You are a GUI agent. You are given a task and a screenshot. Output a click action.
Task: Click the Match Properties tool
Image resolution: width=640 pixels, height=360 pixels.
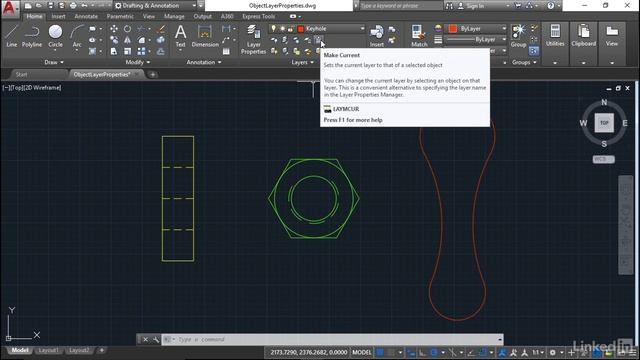[x=419, y=36]
